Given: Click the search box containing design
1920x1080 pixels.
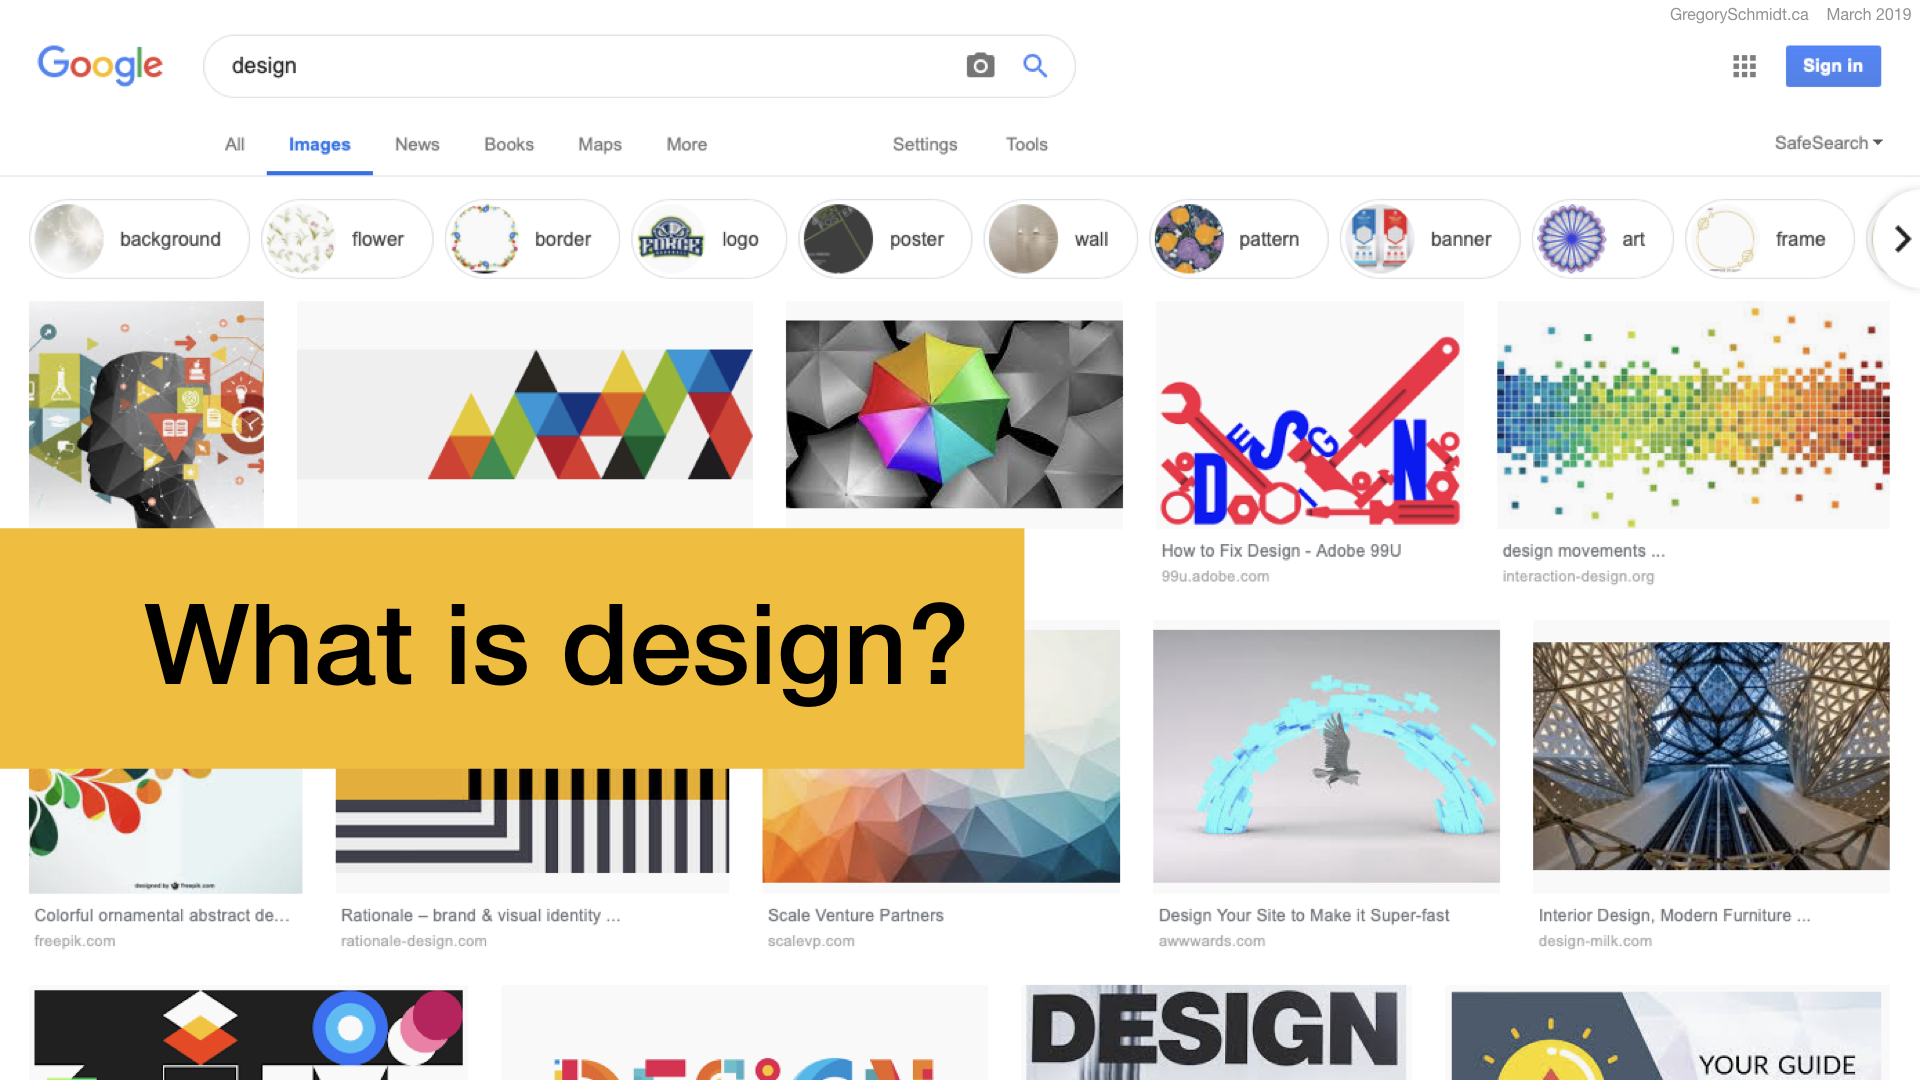Looking at the screenshot, I should click(590, 66).
